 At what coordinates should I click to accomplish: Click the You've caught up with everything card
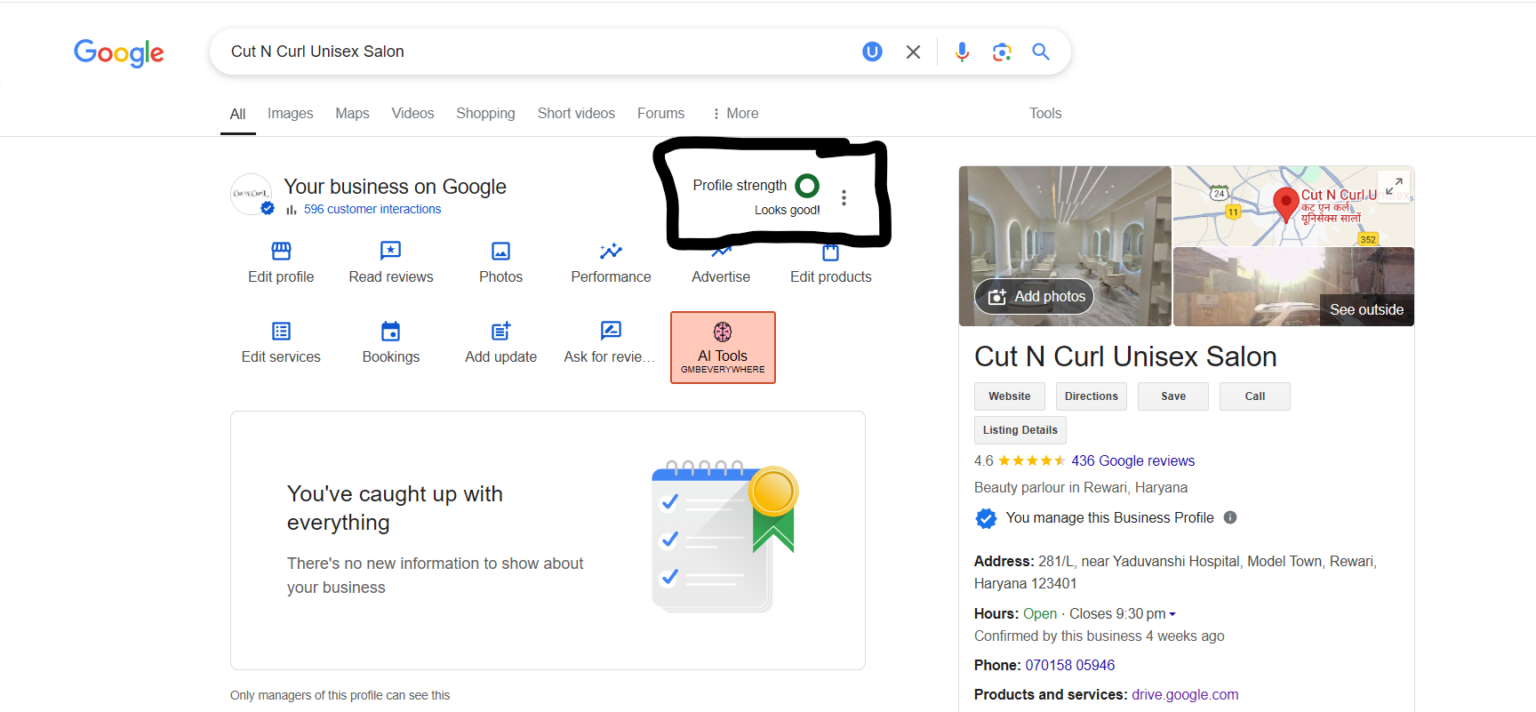click(x=548, y=540)
